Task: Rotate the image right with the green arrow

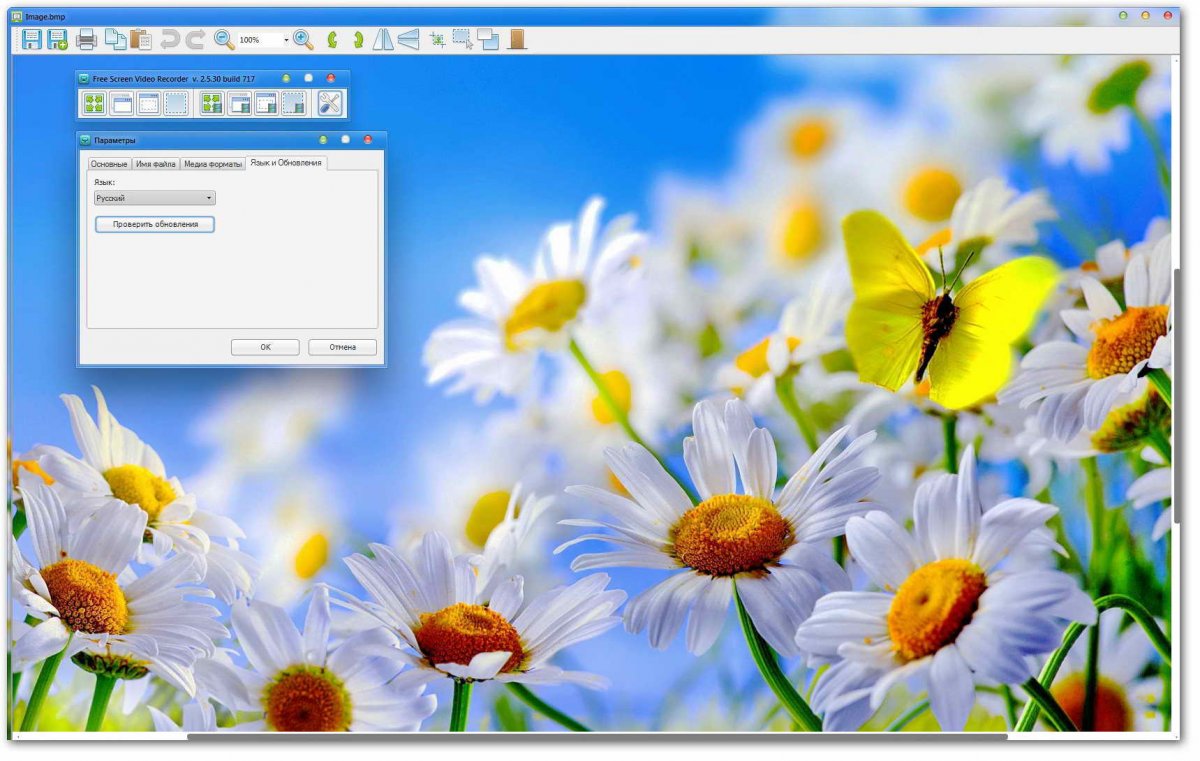Action: [x=357, y=40]
